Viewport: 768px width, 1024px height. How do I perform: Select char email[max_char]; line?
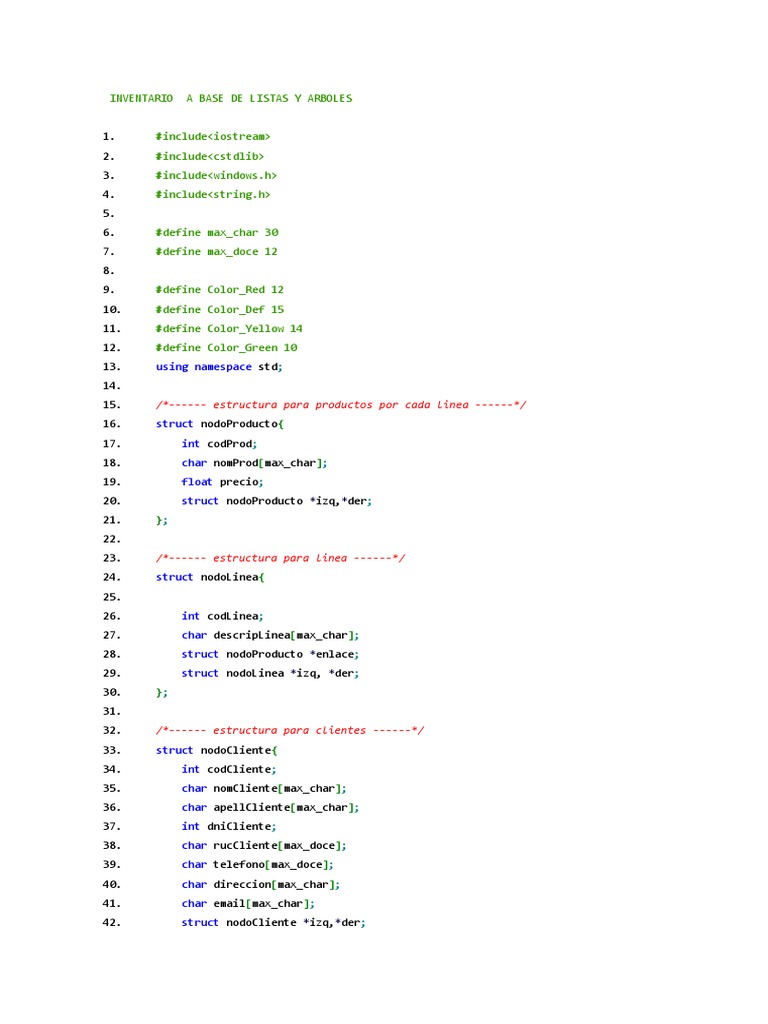(x=248, y=904)
